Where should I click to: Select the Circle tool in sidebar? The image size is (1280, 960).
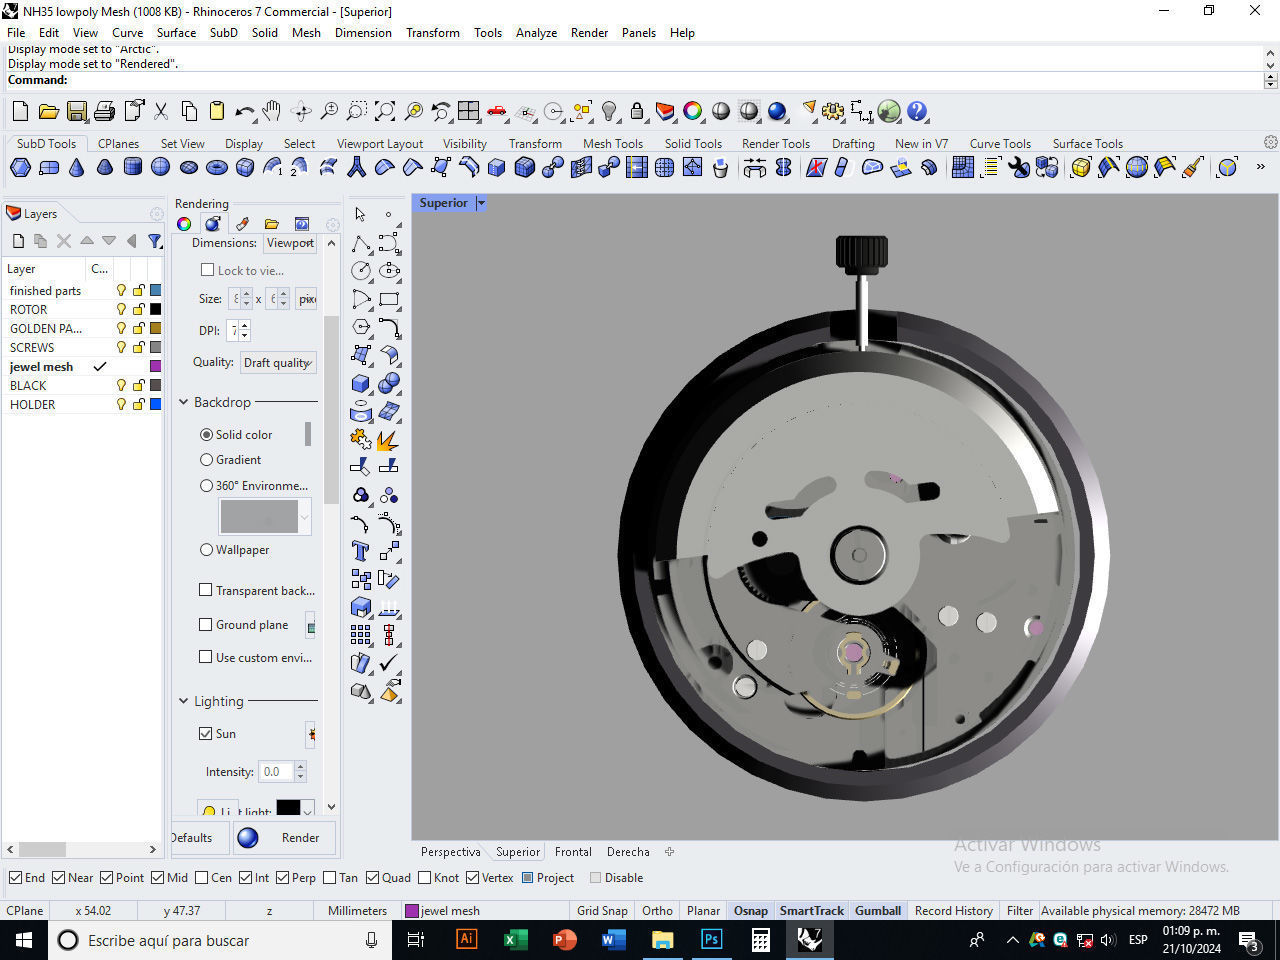tap(361, 271)
